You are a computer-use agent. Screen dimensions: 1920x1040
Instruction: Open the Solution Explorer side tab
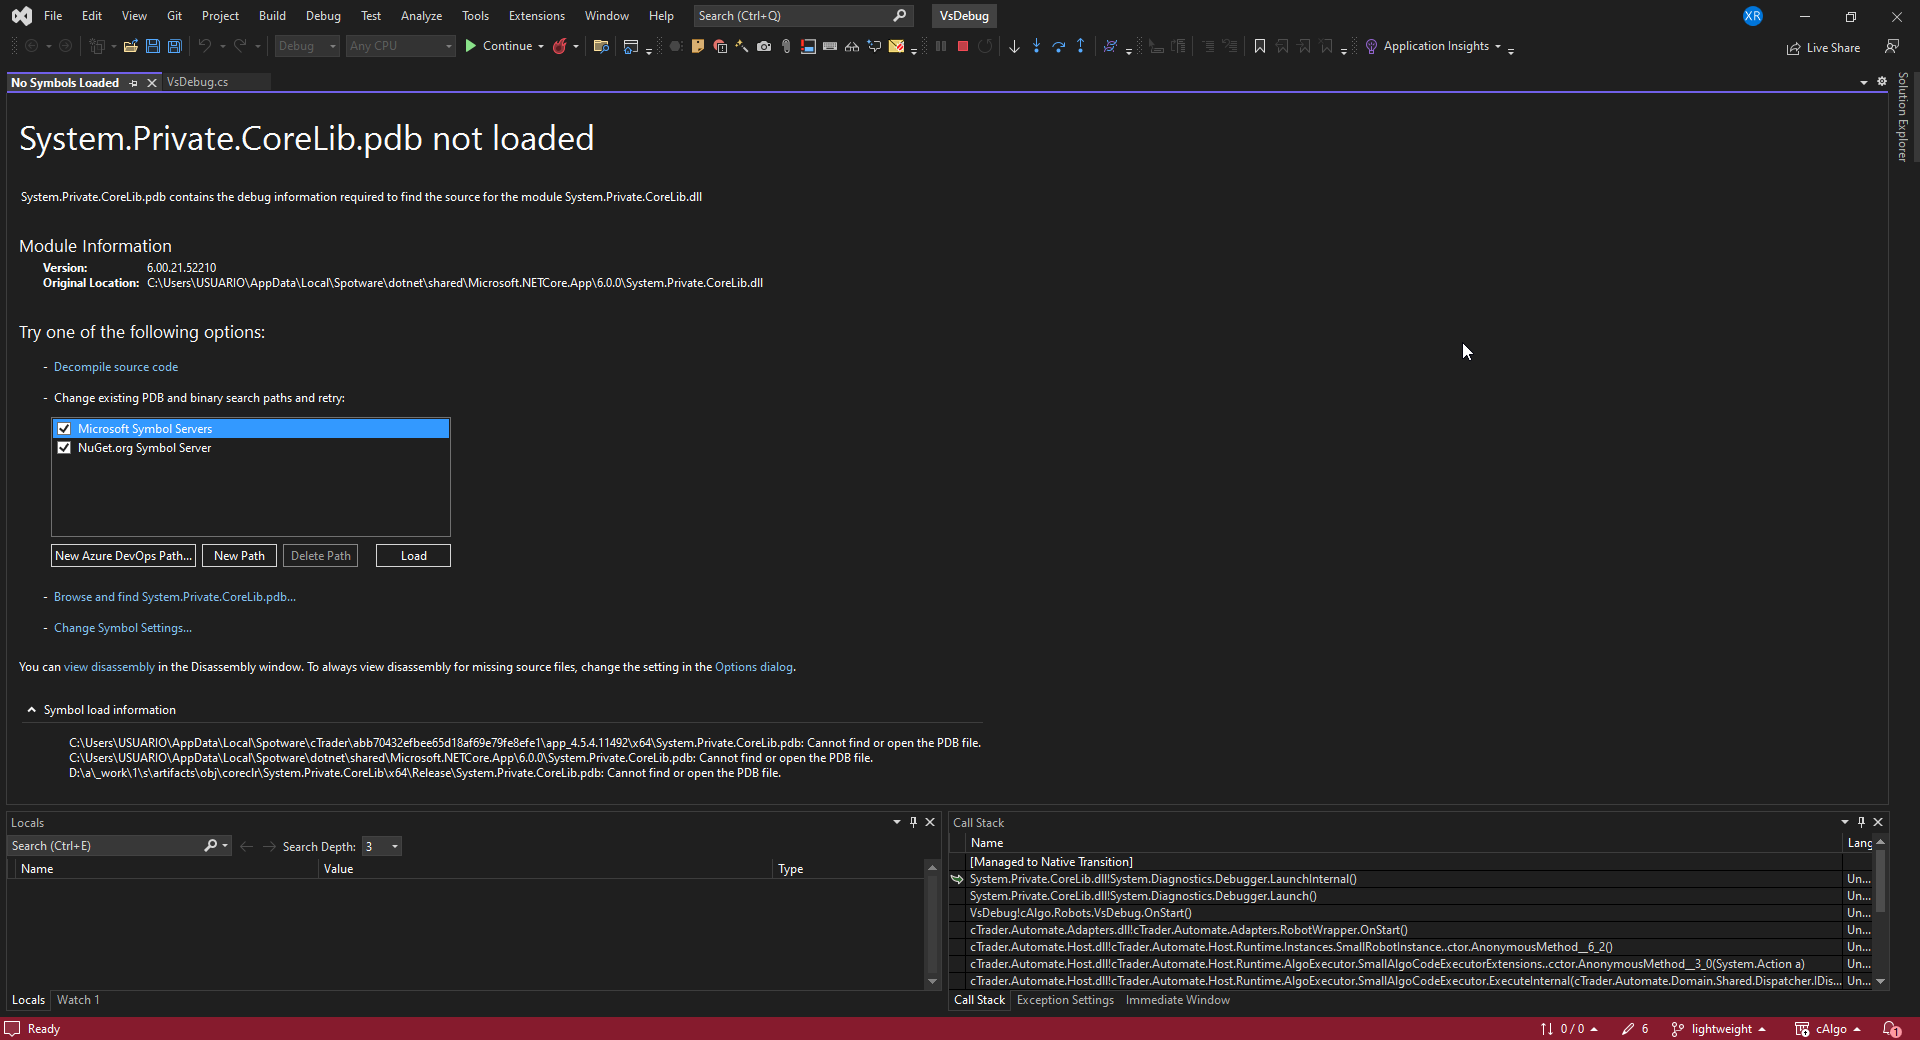[1903, 117]
